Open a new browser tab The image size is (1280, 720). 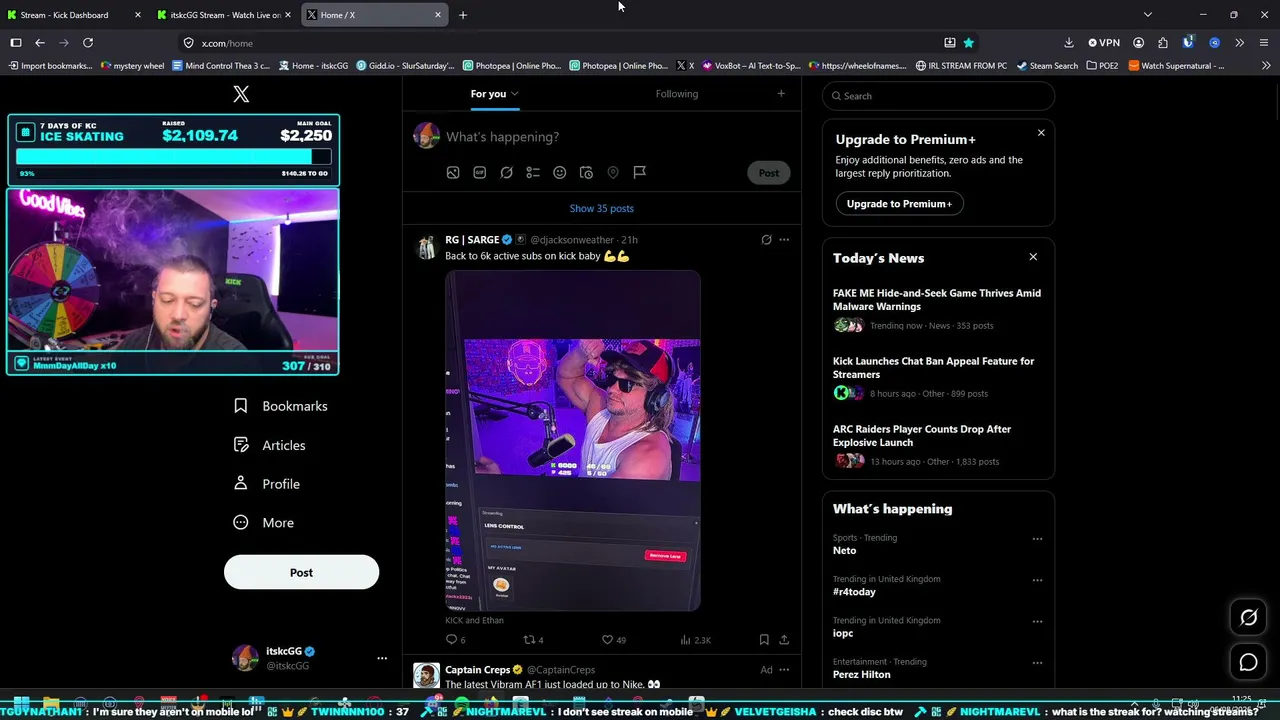(x=463, y=15)
